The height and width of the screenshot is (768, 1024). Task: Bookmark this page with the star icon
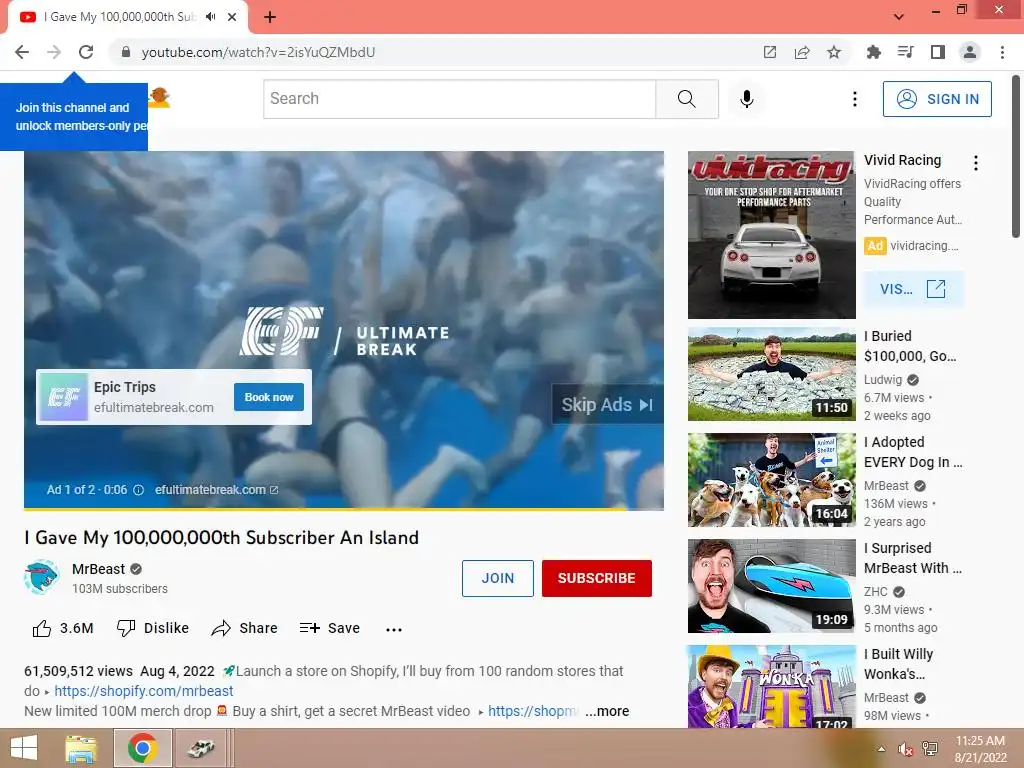[834, 52]
